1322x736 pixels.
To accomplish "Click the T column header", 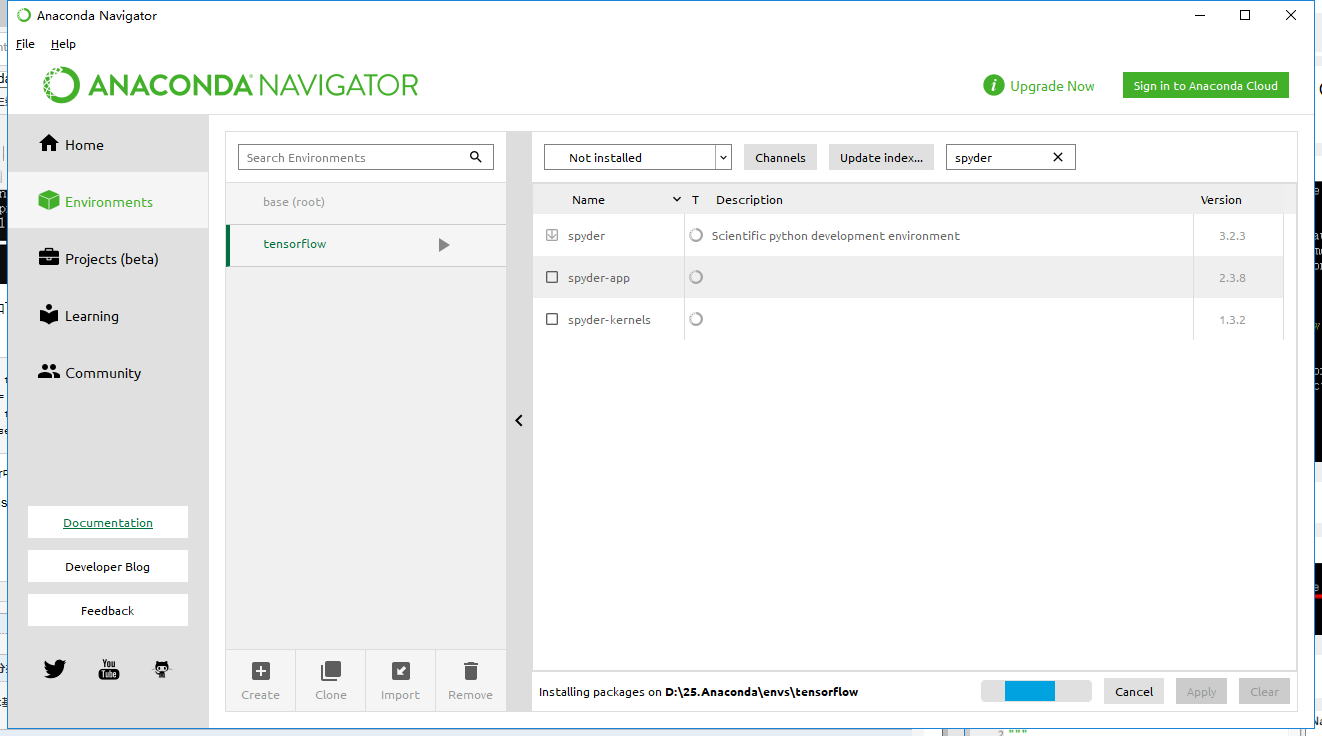I will pos(695,200).
